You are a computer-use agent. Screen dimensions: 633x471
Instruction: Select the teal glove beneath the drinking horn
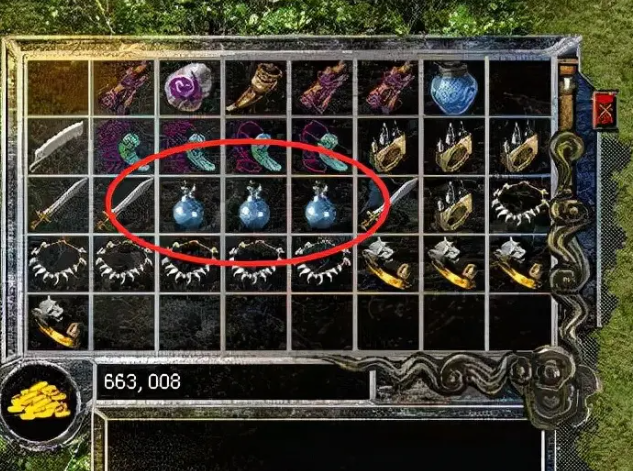click(255, 147)
